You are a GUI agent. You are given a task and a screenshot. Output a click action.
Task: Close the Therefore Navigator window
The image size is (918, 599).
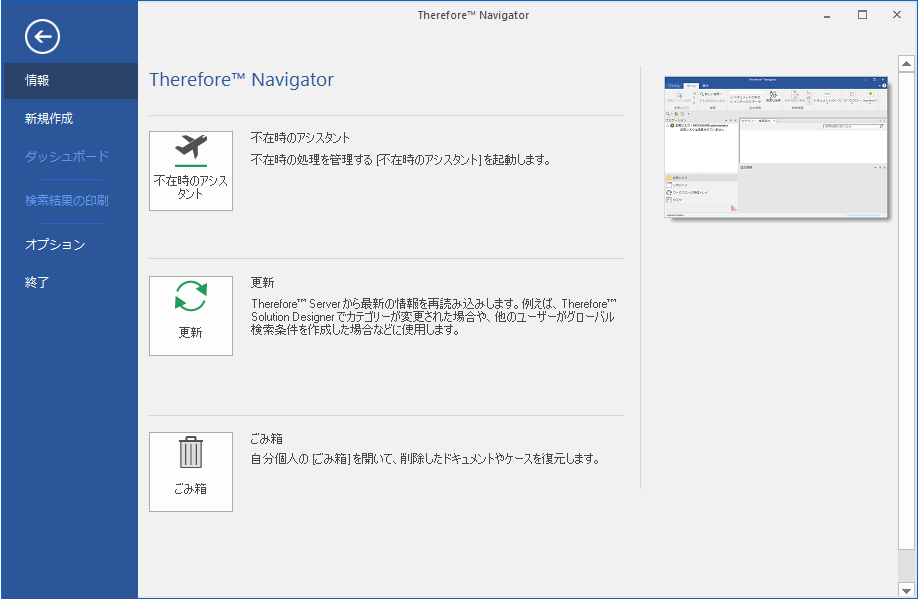click(x=897, y=15)
